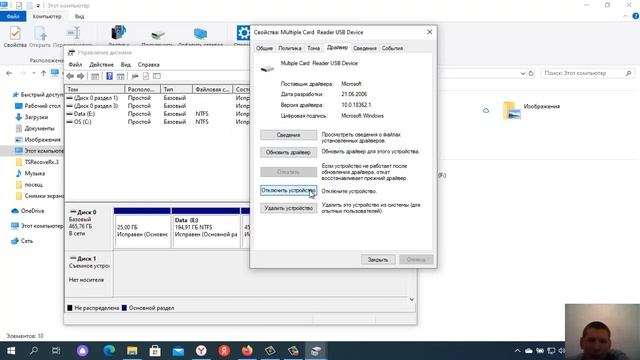This screenshot has width=640, height=360.
Task: Open Explorer help question mark icon
Action: point(636,16)
